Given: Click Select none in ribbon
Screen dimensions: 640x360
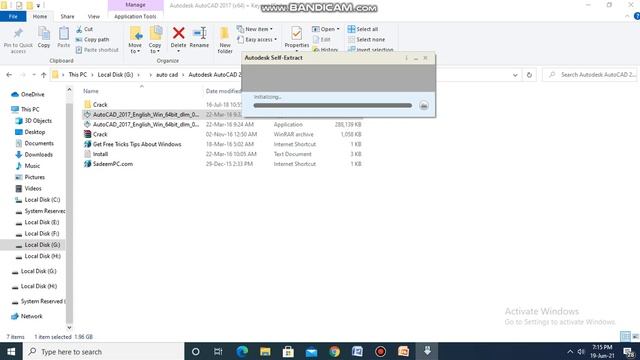Looking at the screenshot, I should [366, 40].
